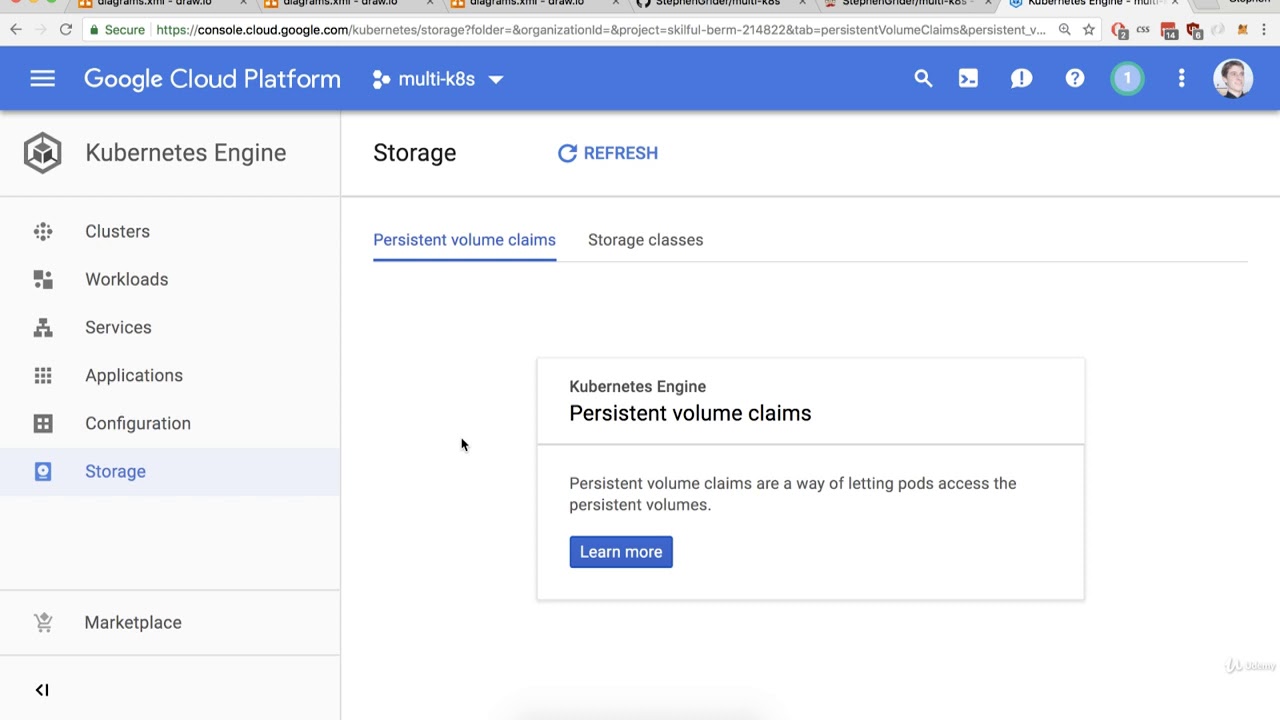This screenshot has width=1280, height=720.
Task: Click the Configuration sidebar icon
Action: click(x=43, y=423)
